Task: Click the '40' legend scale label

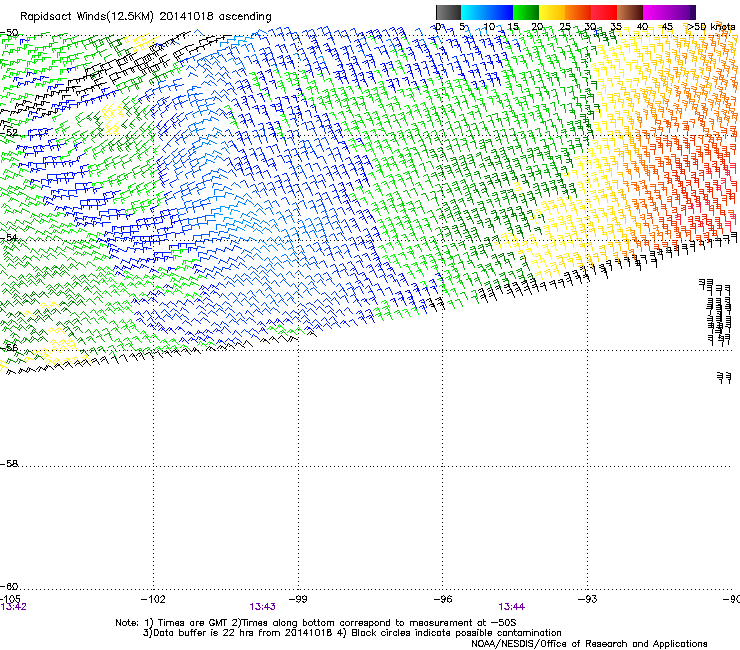Action: (642, 27)
